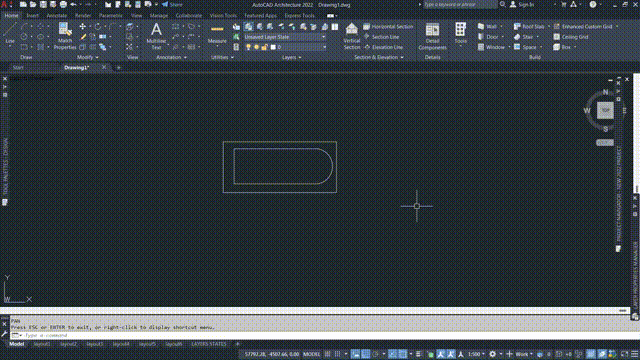
Task: Open the Express Tools ribbon tab
Action: [300, 16]
